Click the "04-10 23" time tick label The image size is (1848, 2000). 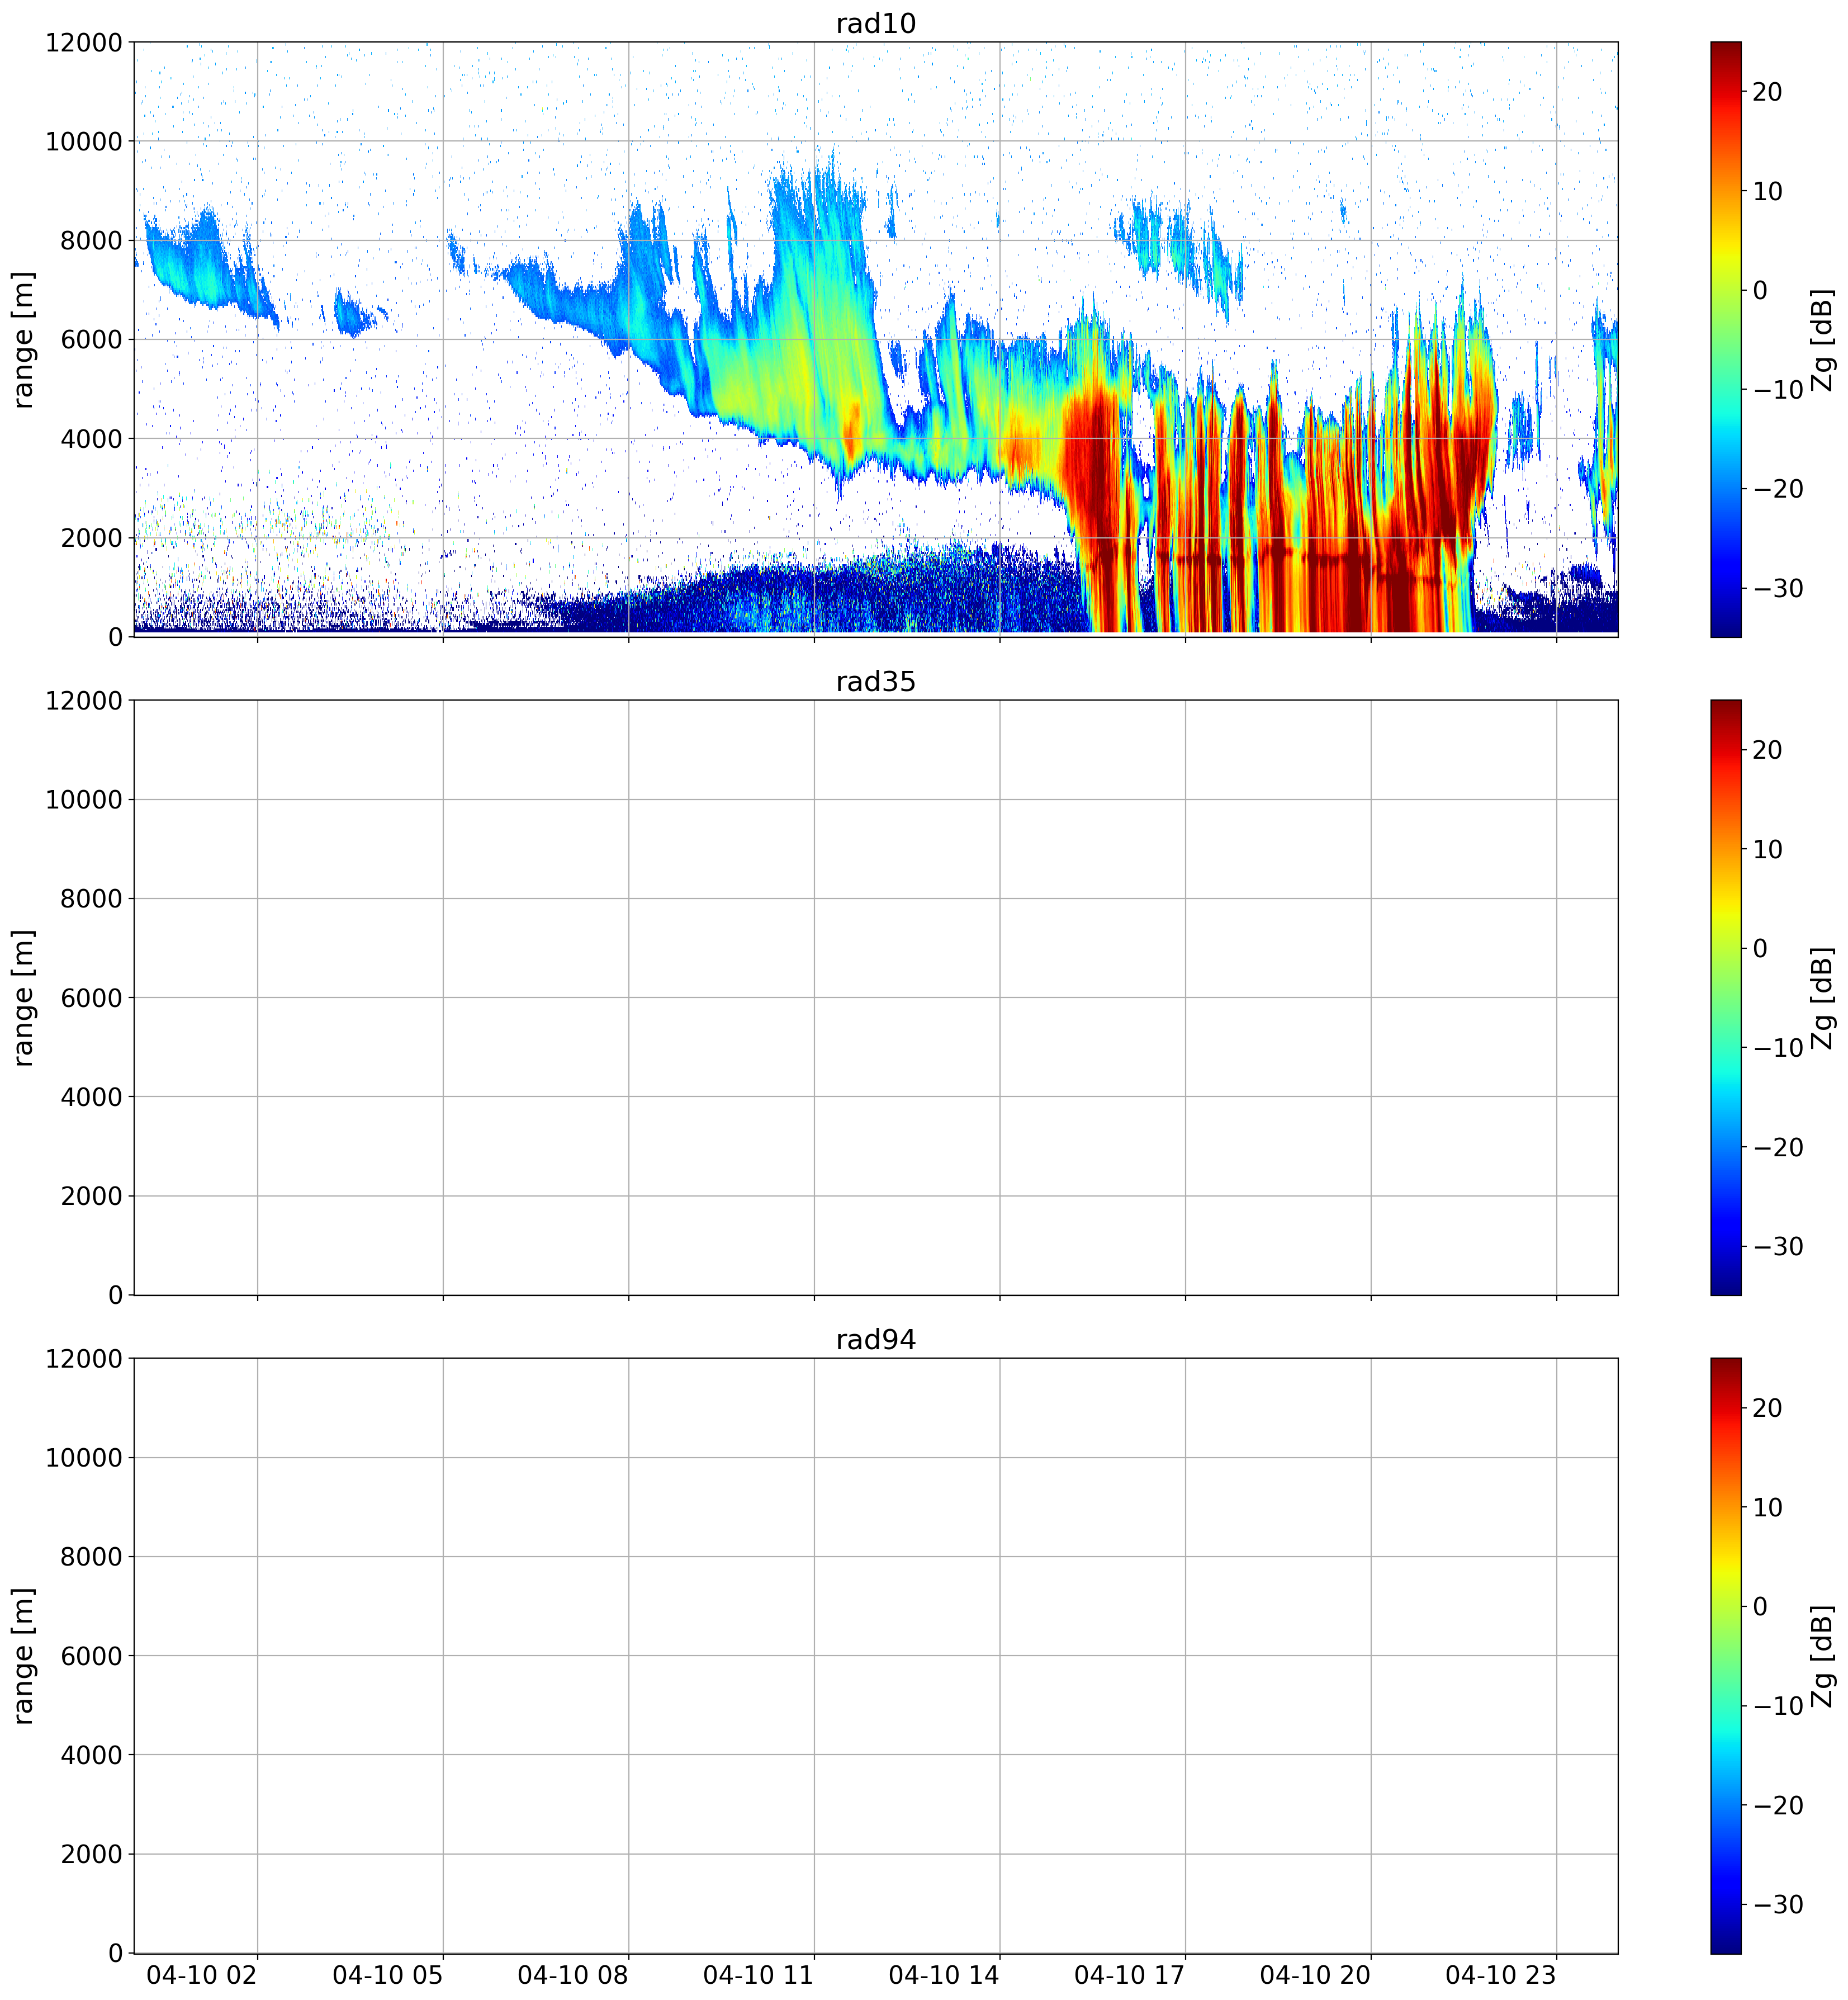[x=1501, y=1975]
